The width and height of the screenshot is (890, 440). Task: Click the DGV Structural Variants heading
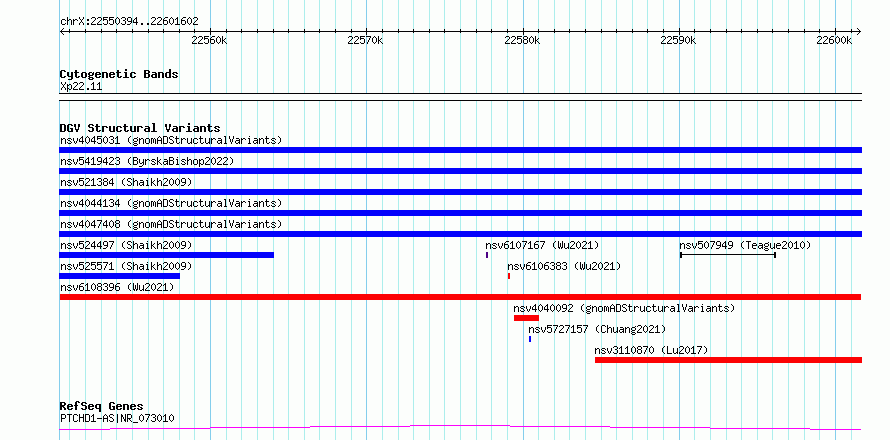coord(140,128)
